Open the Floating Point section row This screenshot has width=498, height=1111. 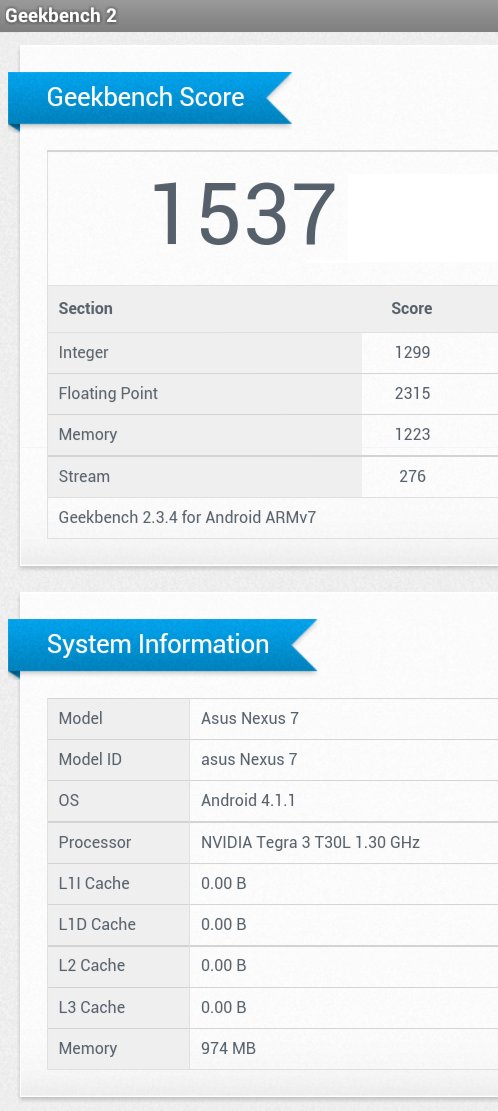[273, 394]
